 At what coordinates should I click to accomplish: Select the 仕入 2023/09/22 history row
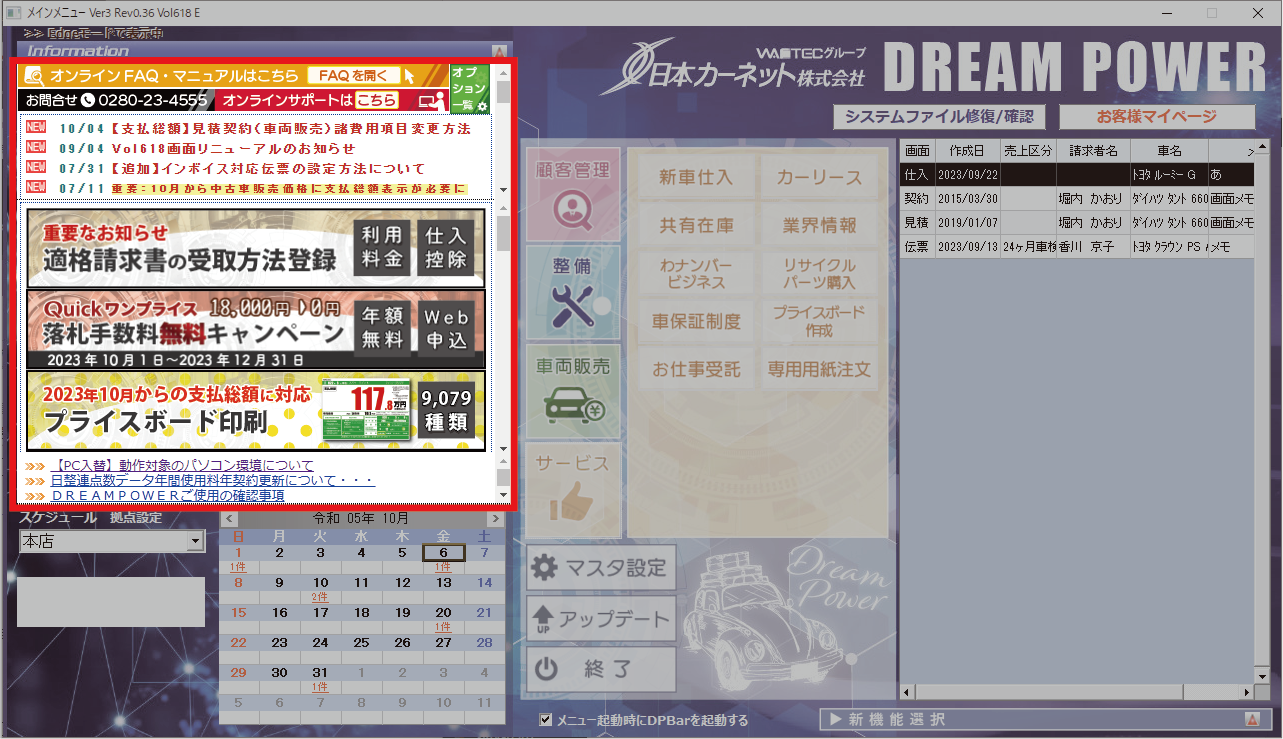[1077, 174]
